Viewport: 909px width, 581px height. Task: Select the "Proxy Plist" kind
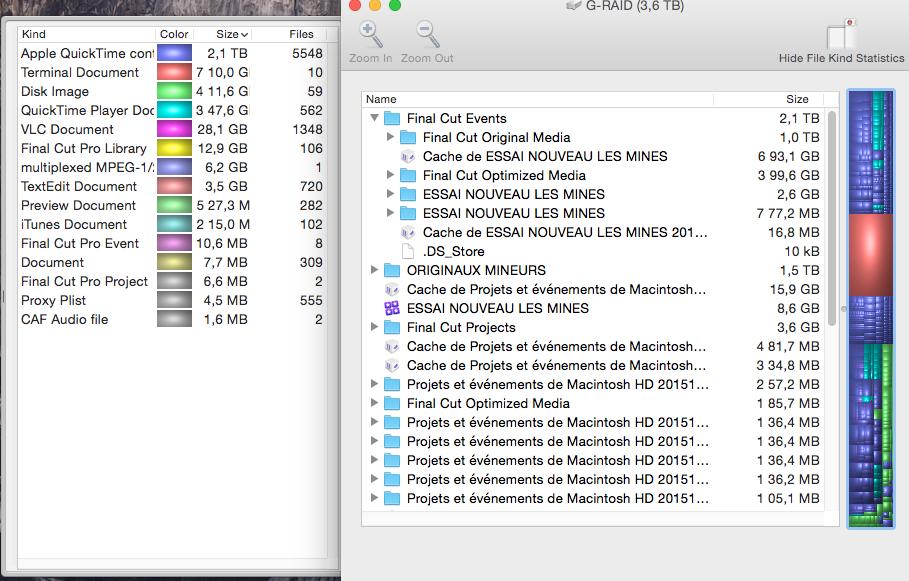pos(53,300)
